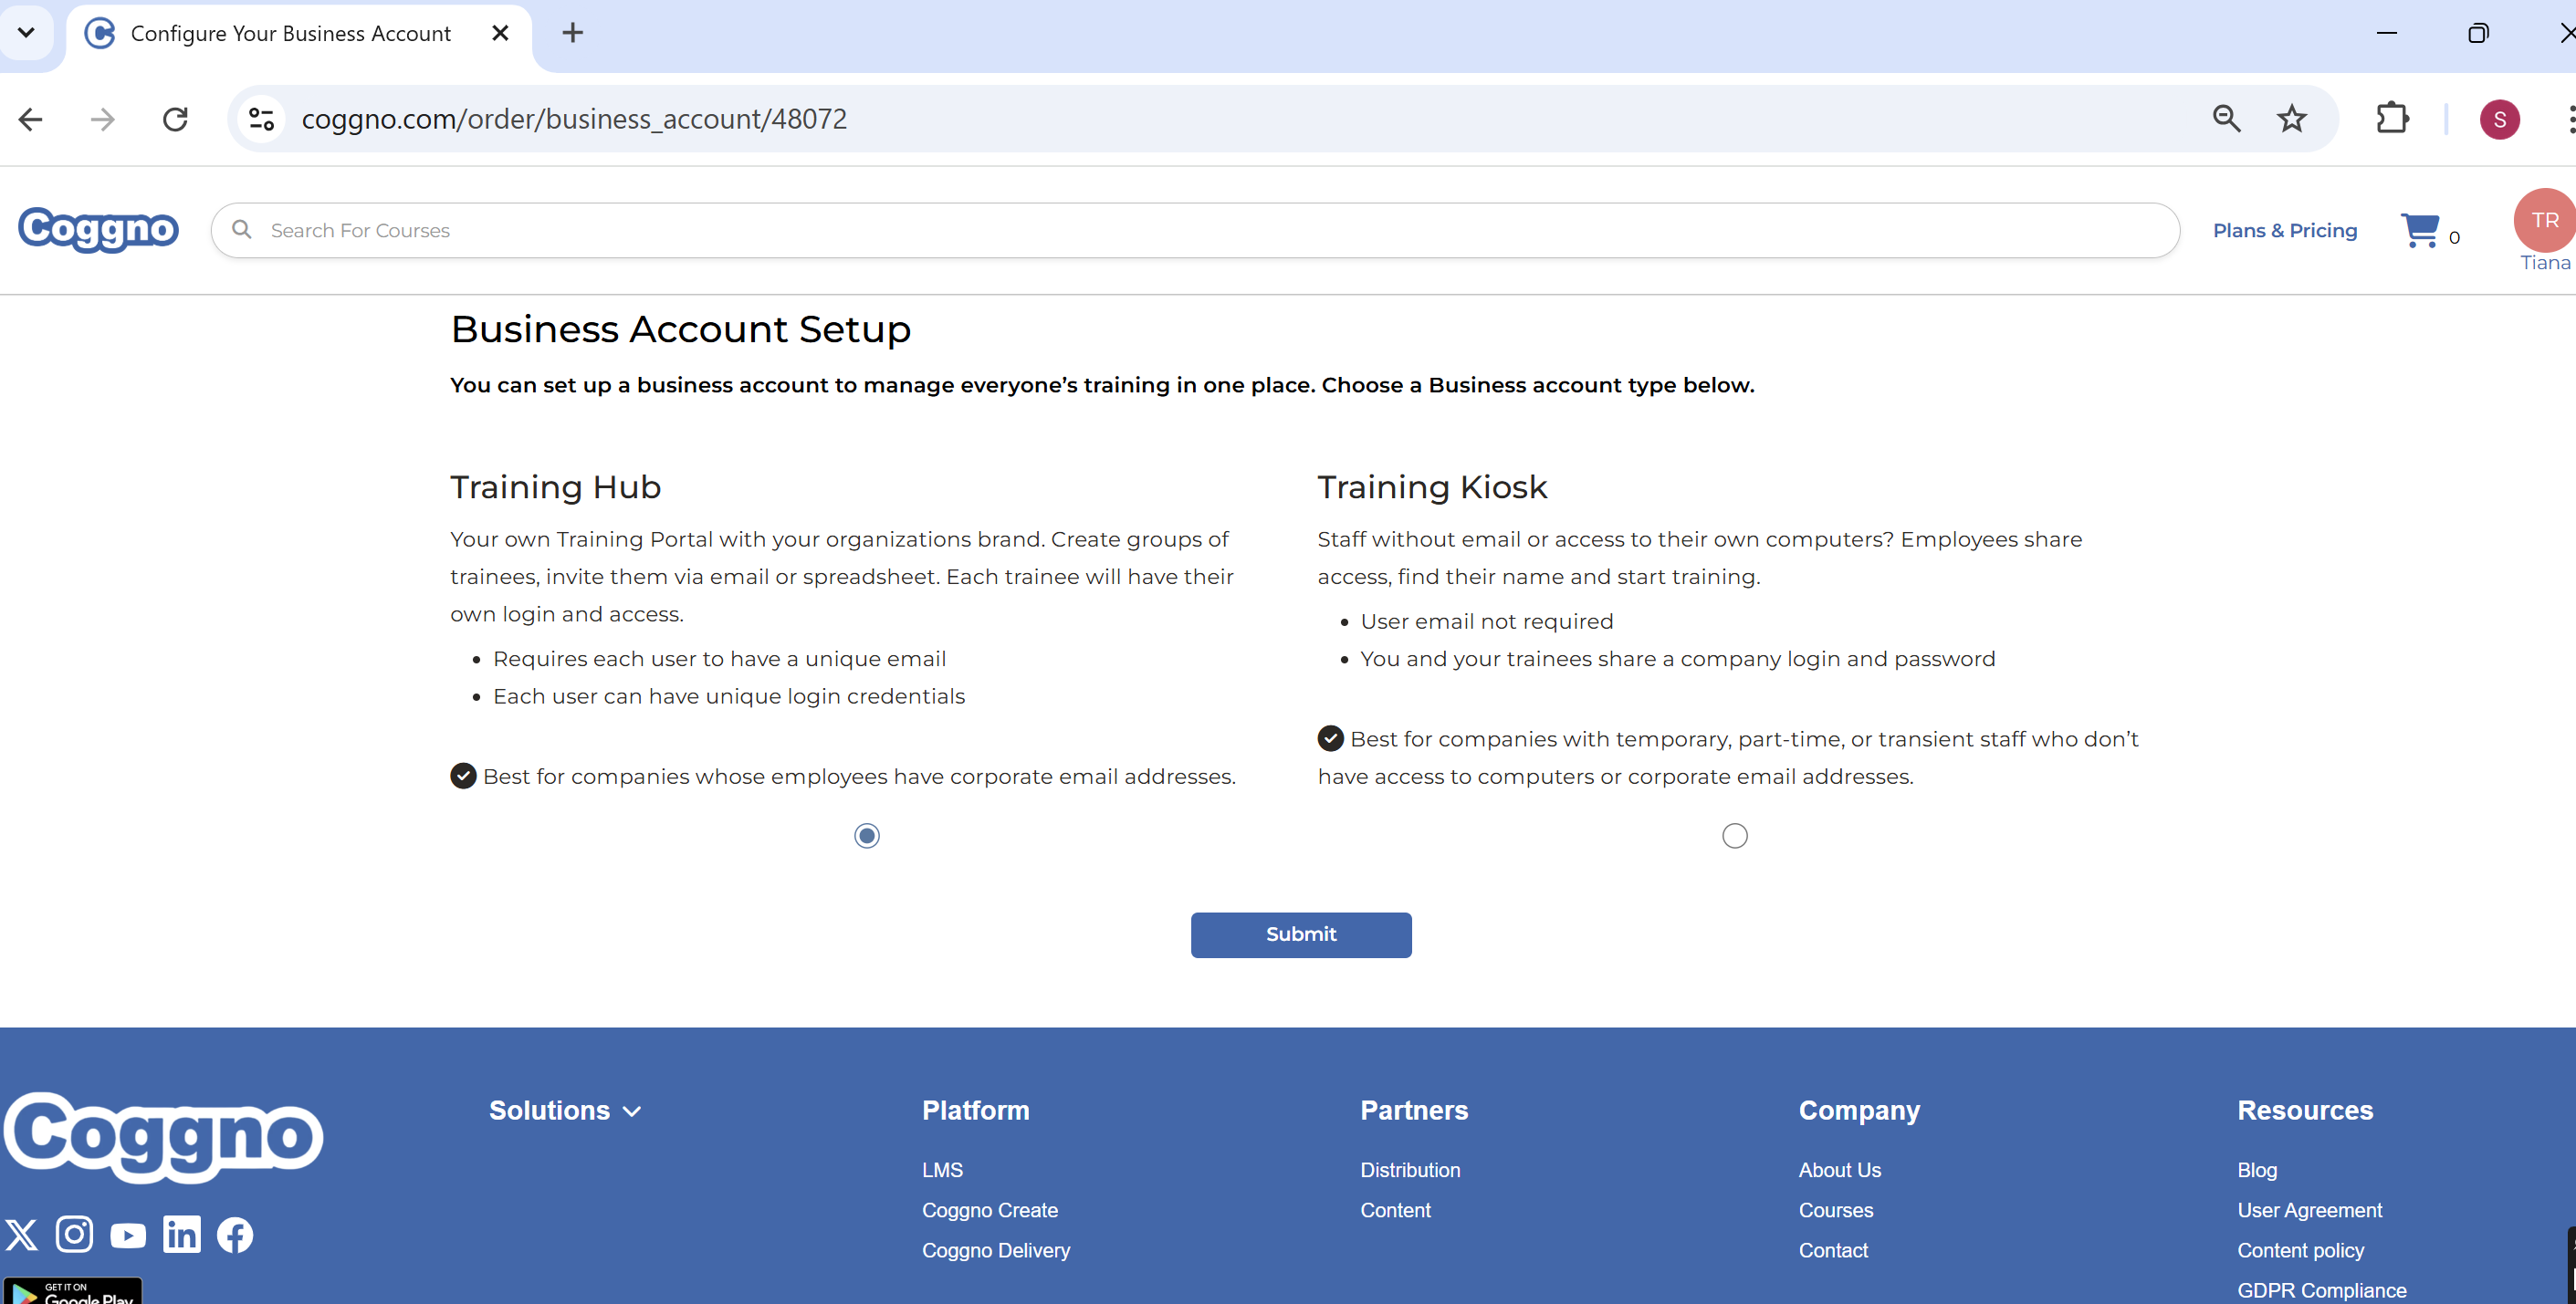Image resolution: width=2576 pixels, height=1304 pixels.
Task: Click the Business Account Setup heading
Action: [x=680, y=329]
